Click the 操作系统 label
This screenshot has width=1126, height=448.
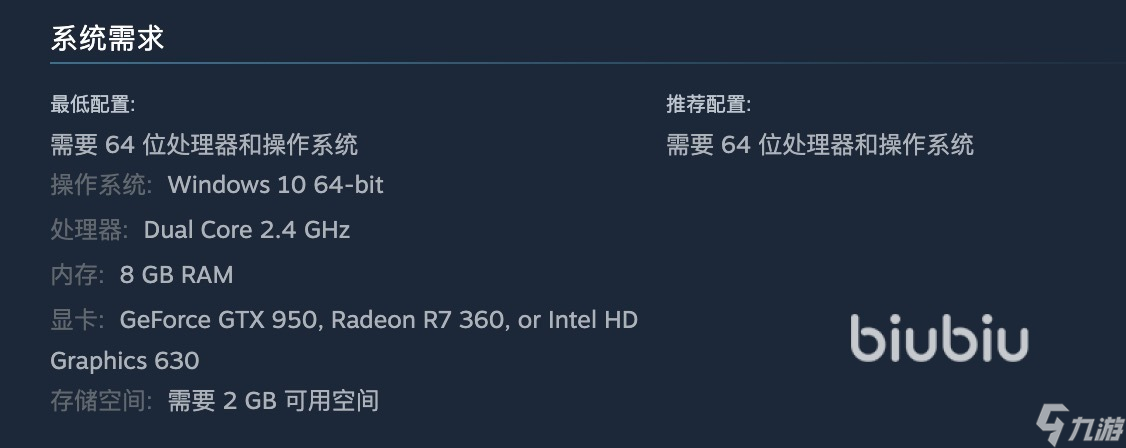click(101, 185)
